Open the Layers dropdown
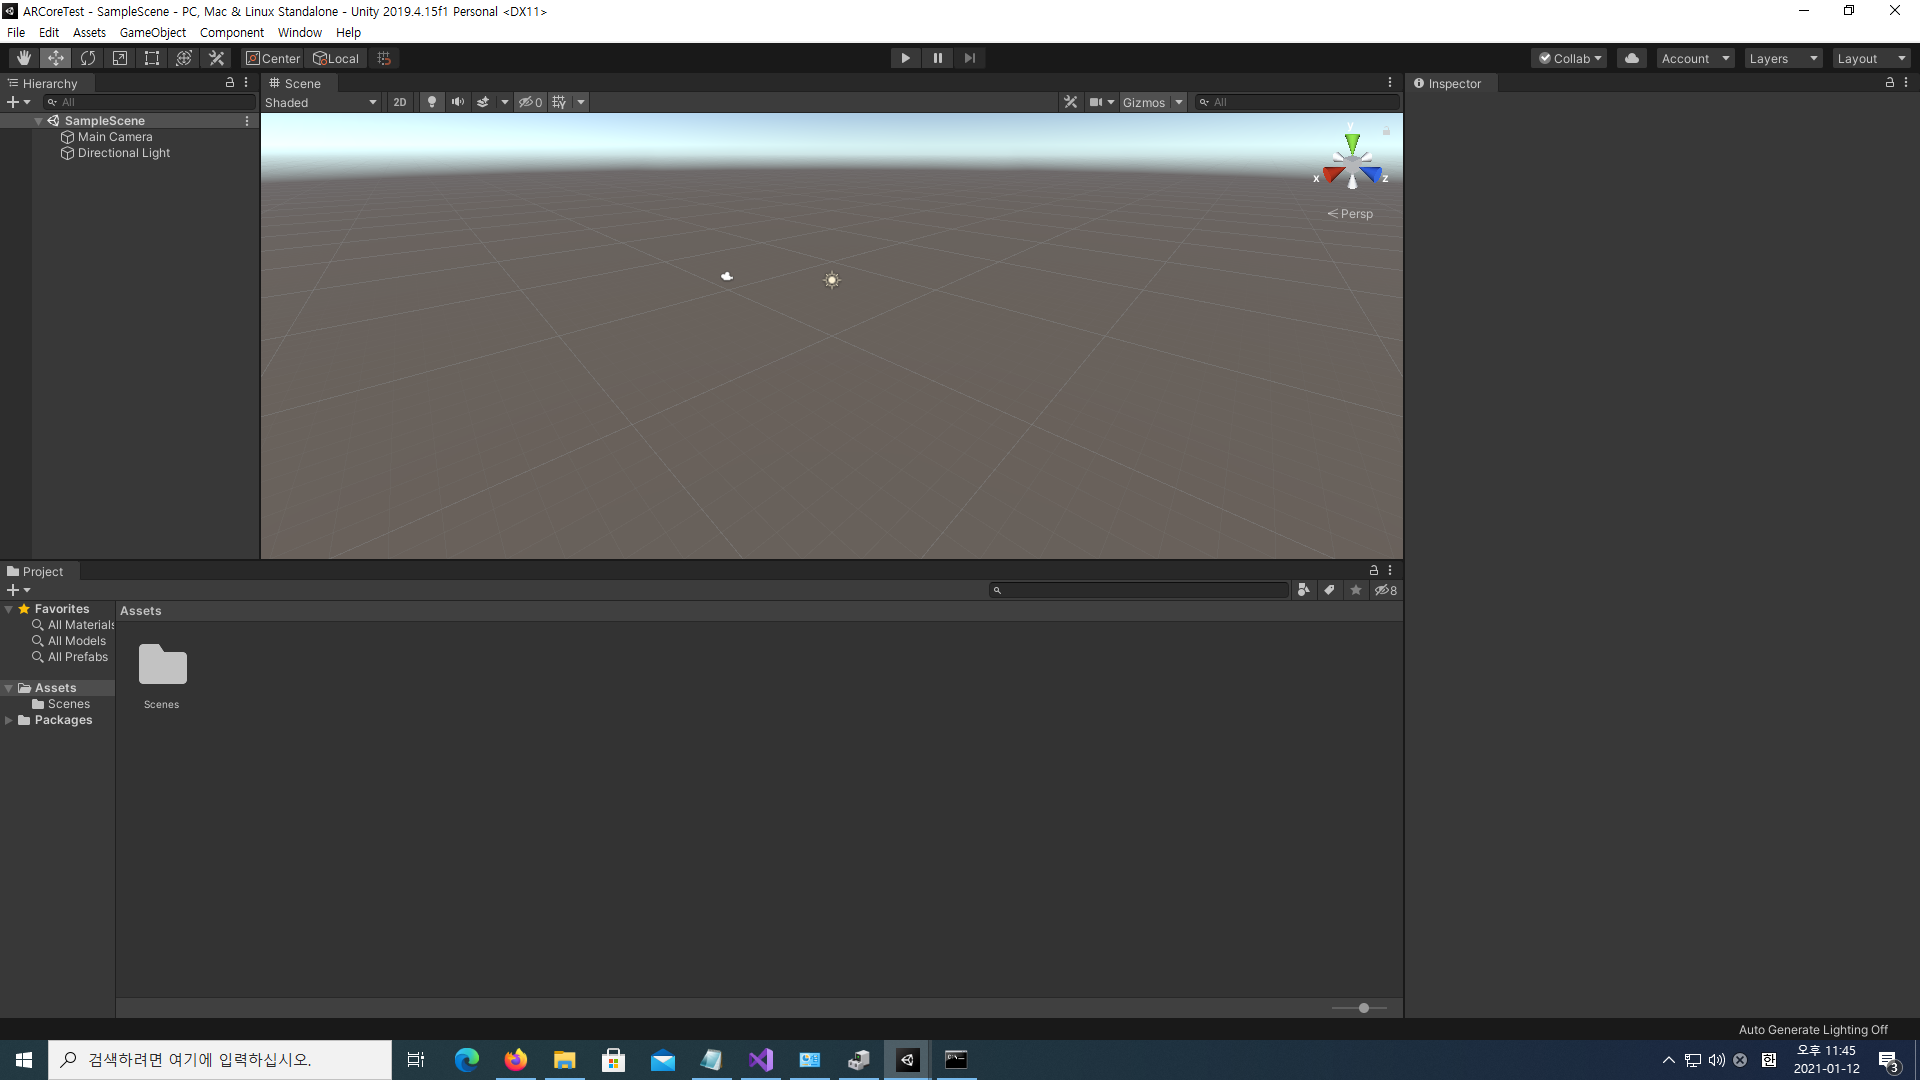This screenshot has width=1920, height=1080. [1783, 58]
